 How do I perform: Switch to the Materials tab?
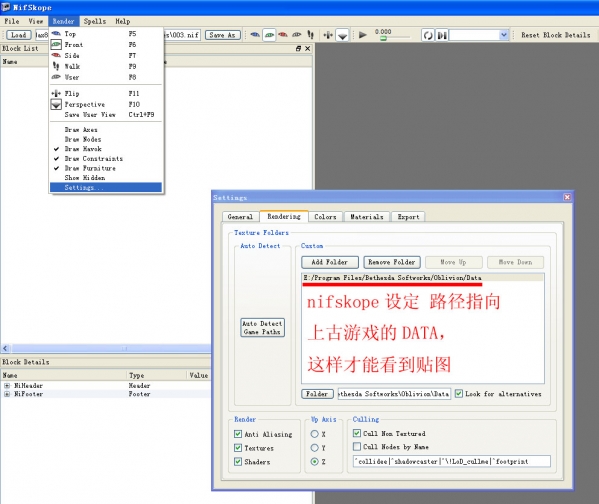tap(367, 217)
